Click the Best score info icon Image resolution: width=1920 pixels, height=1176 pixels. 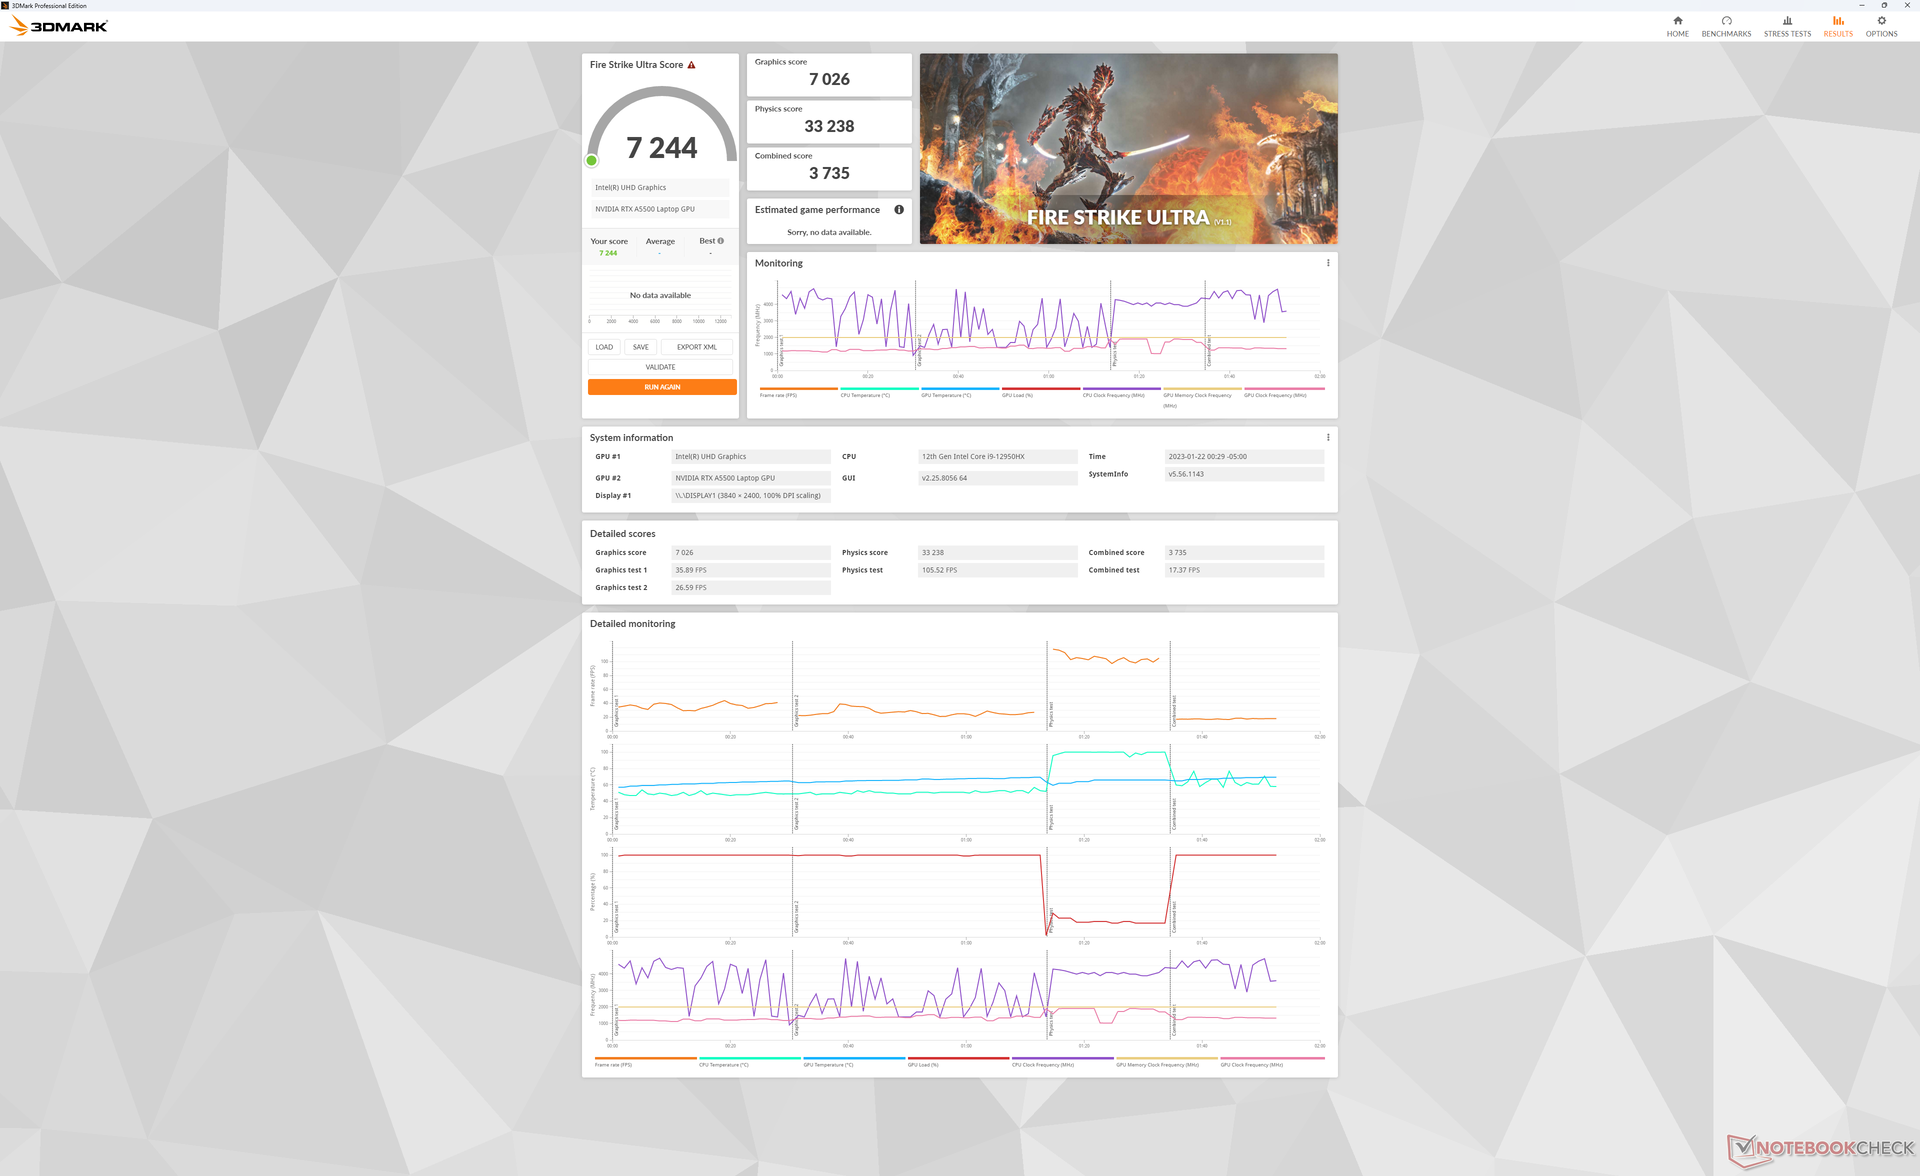pyautogui.click(x=720, y=241)
